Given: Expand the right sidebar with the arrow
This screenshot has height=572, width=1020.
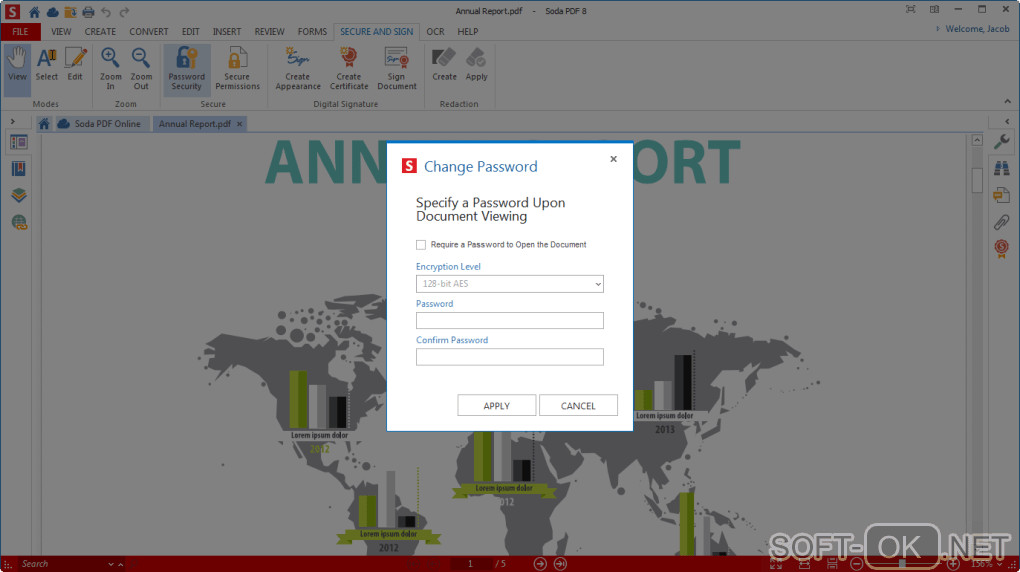Looking at the screenshot, I should pyautogui.click(x=1007, y=122).
